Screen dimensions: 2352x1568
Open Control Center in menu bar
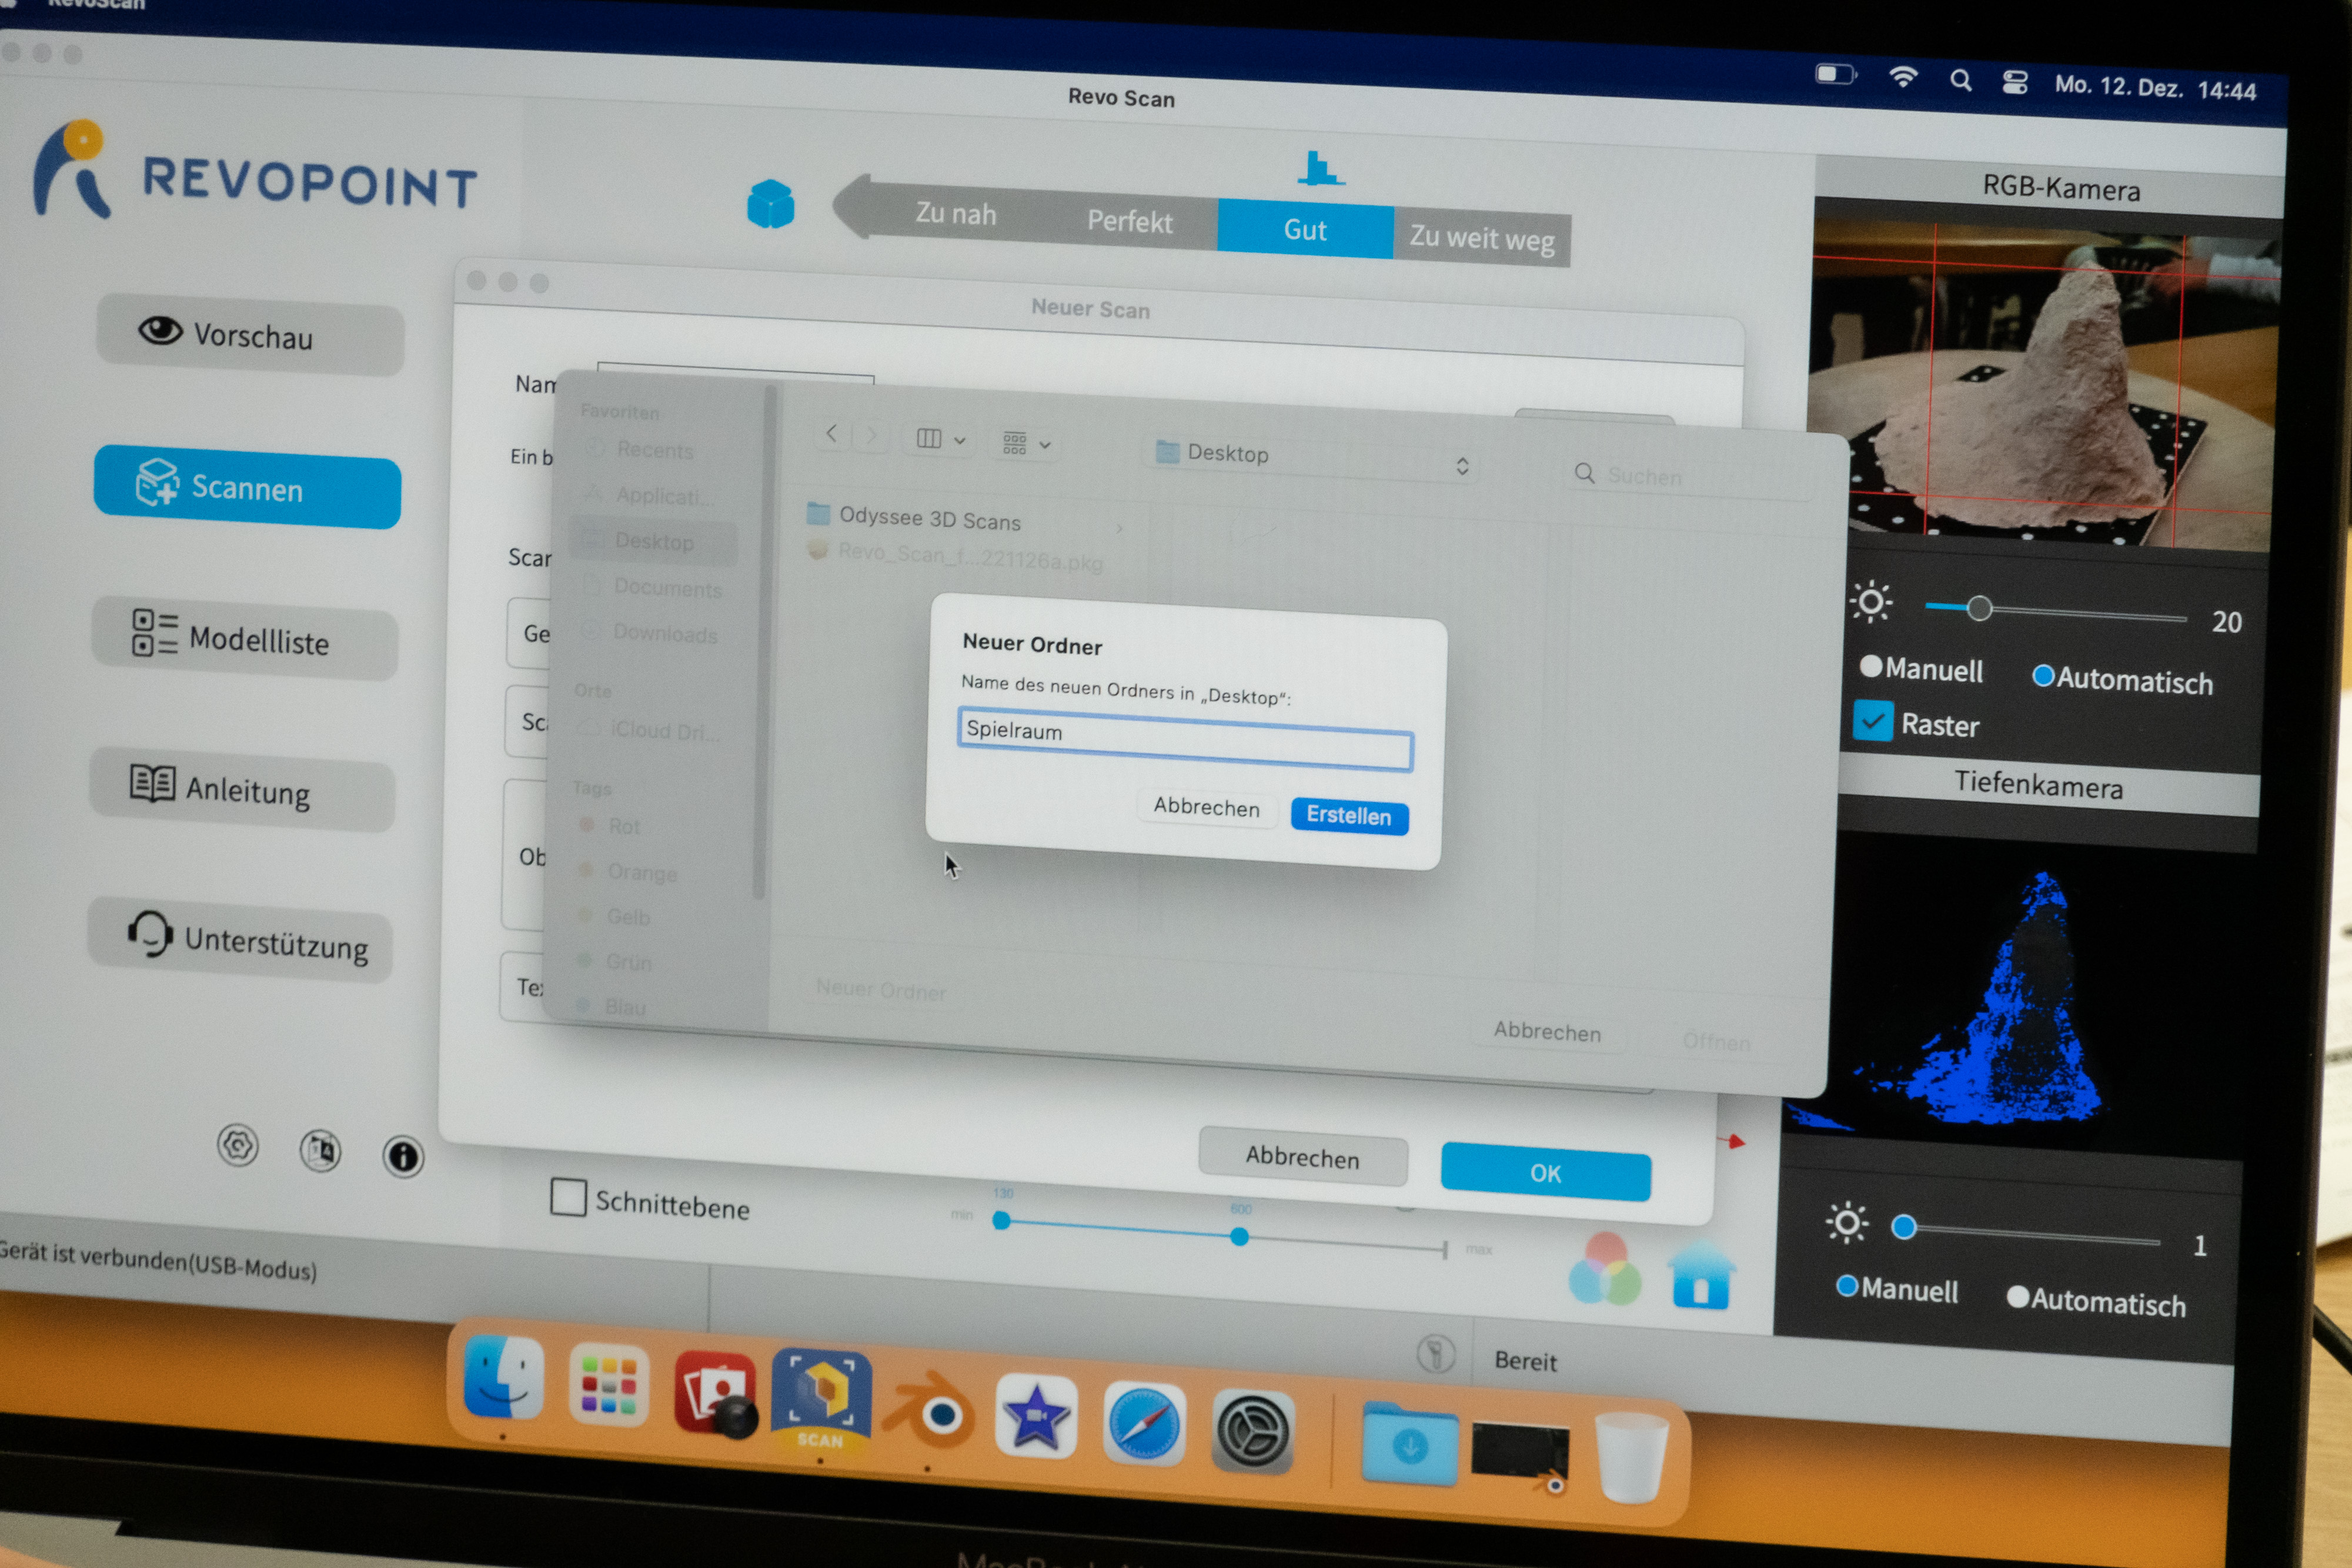tap(2015, 83)
